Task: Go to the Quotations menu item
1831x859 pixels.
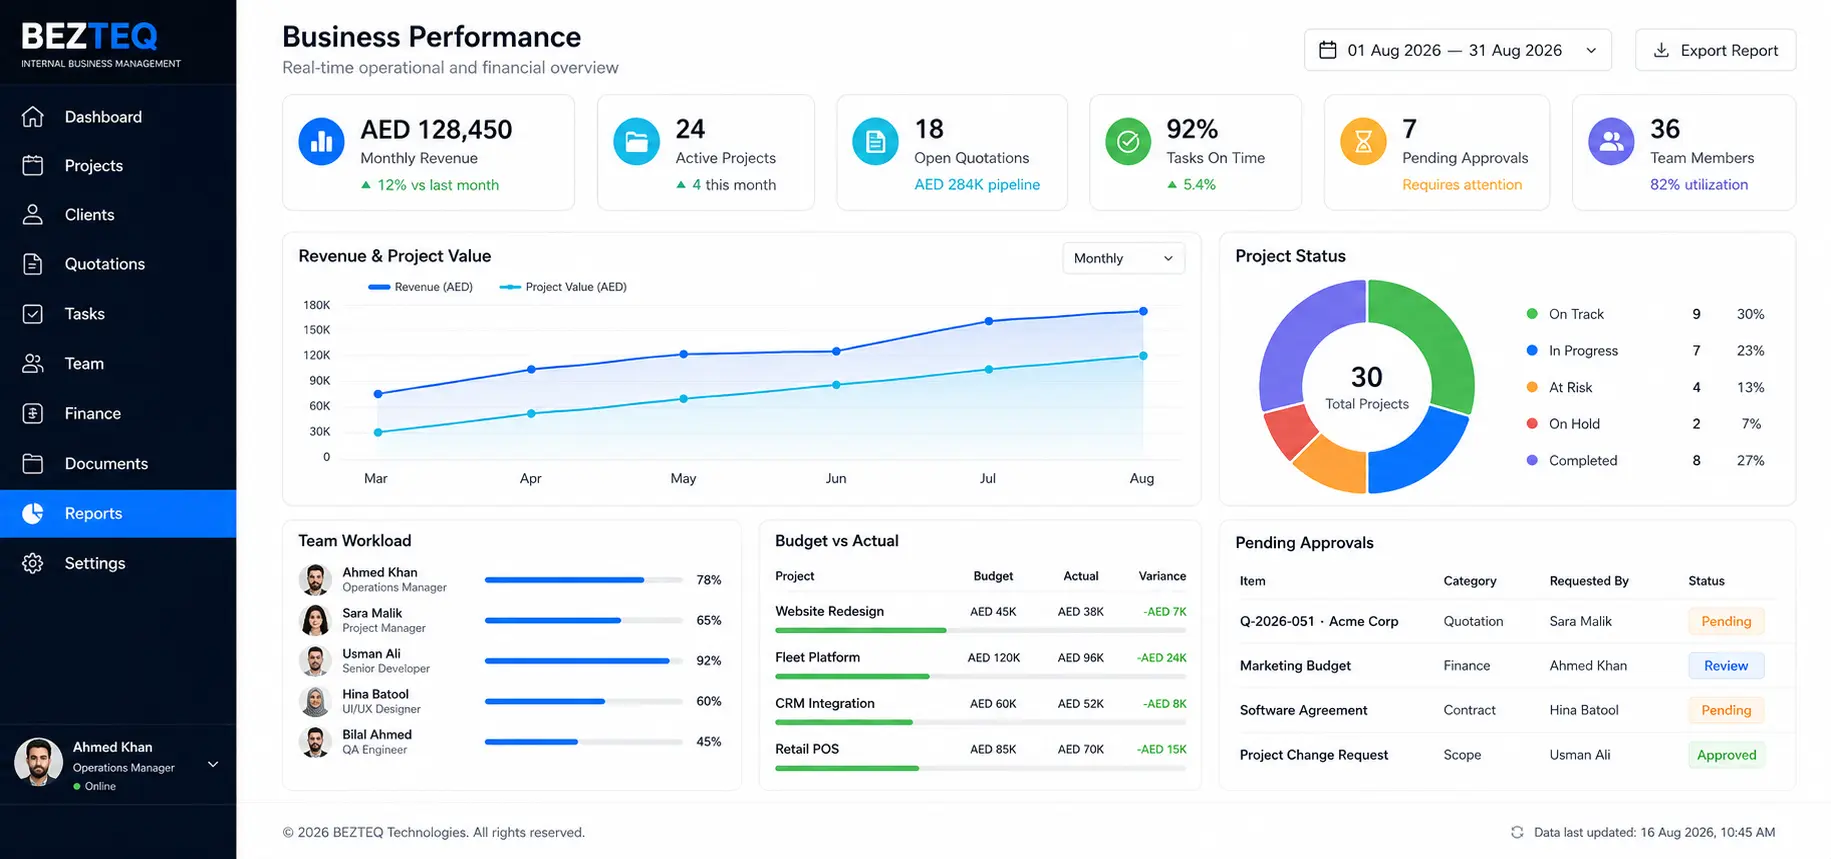Action: point(118,264)
